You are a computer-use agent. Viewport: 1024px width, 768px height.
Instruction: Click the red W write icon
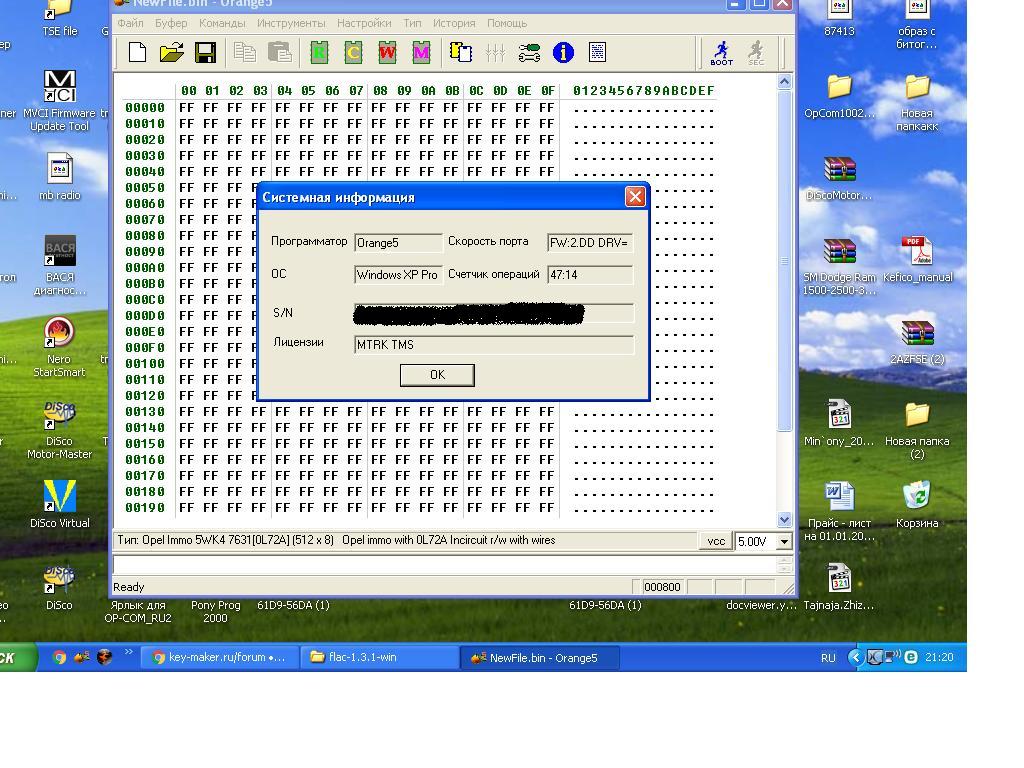387,52
